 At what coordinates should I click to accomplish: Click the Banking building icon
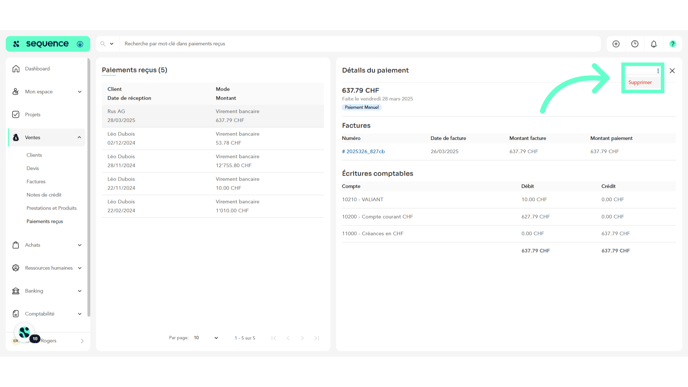click(16, 291)
